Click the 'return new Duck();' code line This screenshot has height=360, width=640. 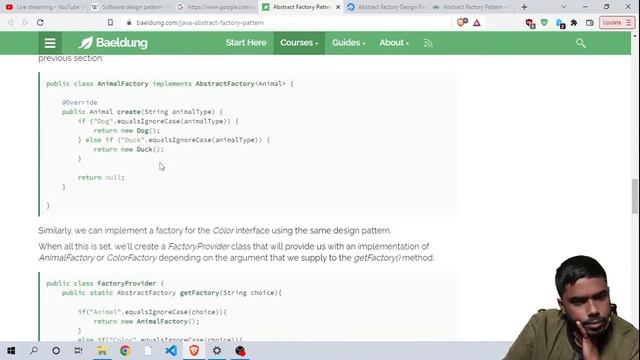[129, 149]
